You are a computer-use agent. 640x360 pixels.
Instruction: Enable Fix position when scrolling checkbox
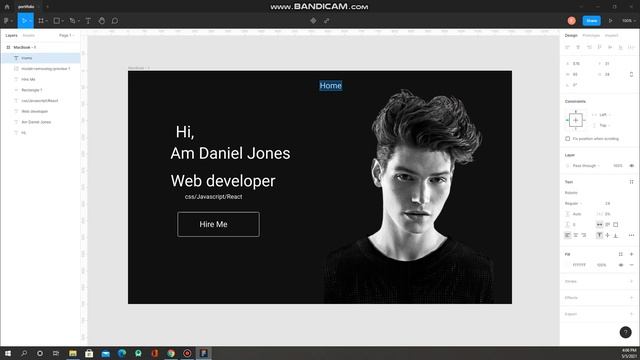567,139
